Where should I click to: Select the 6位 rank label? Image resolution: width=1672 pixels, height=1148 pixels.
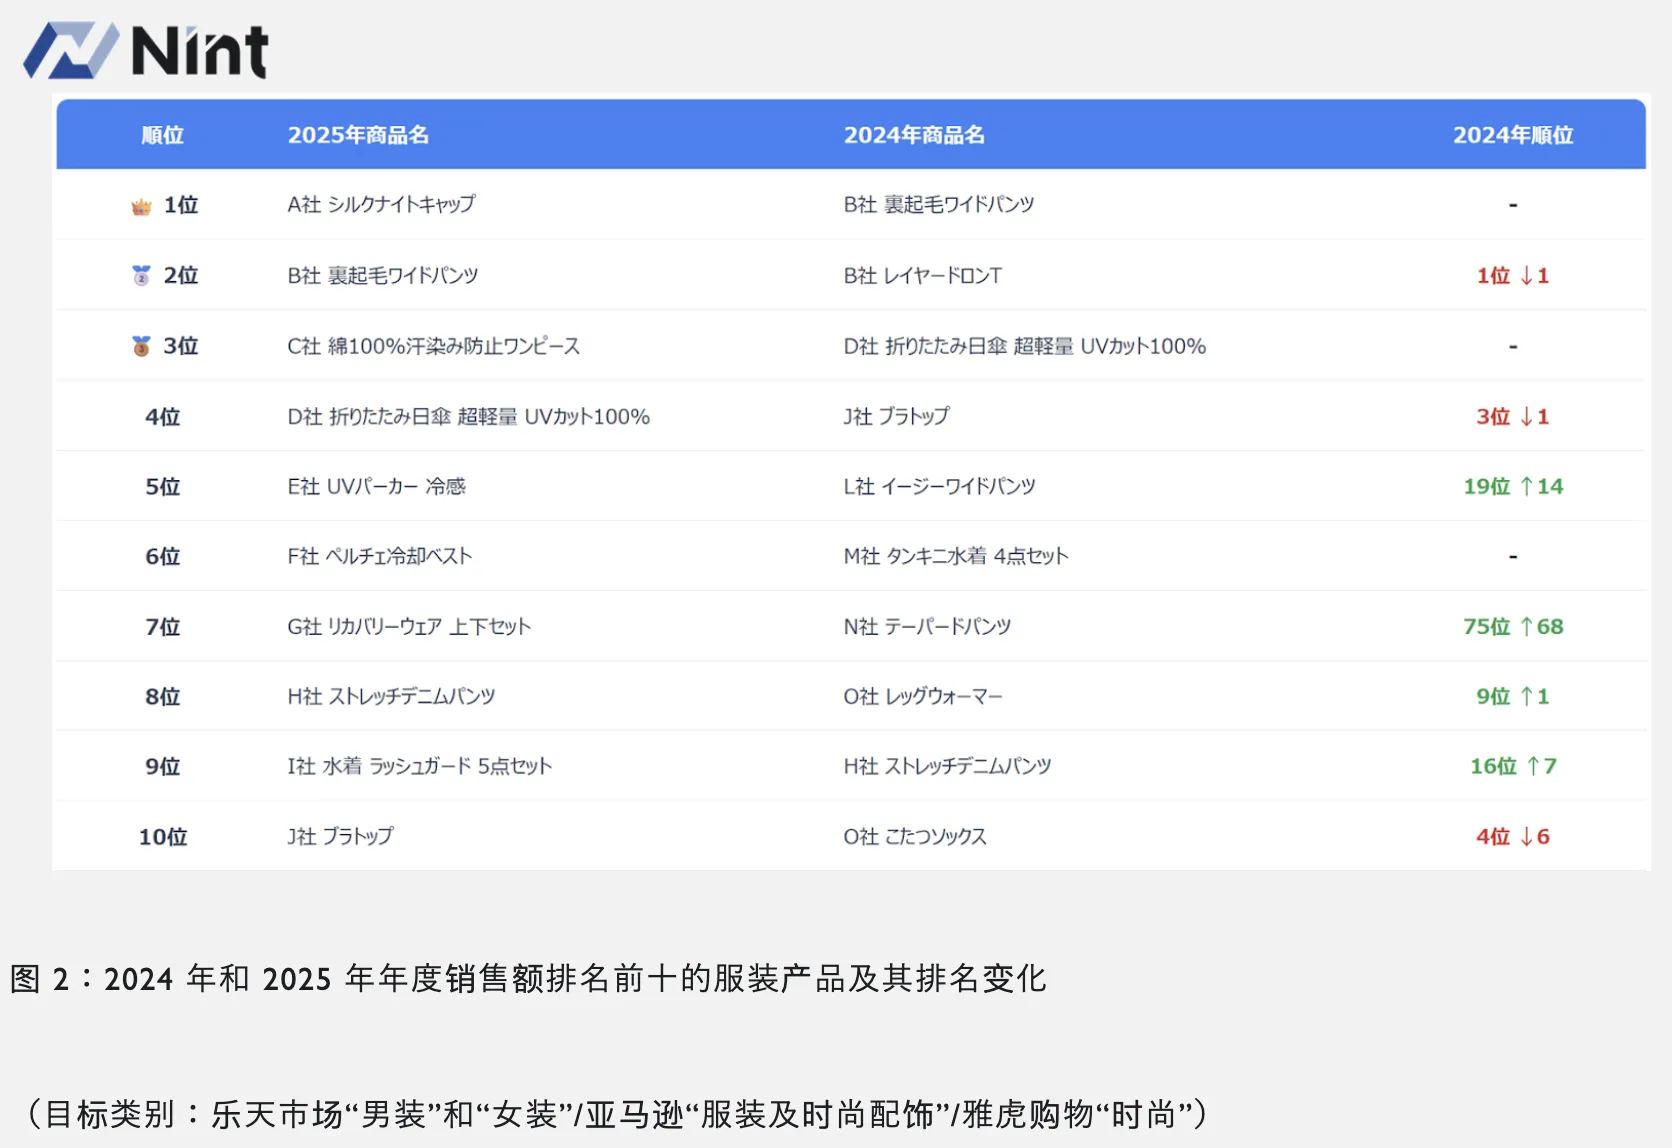point(163,556)
